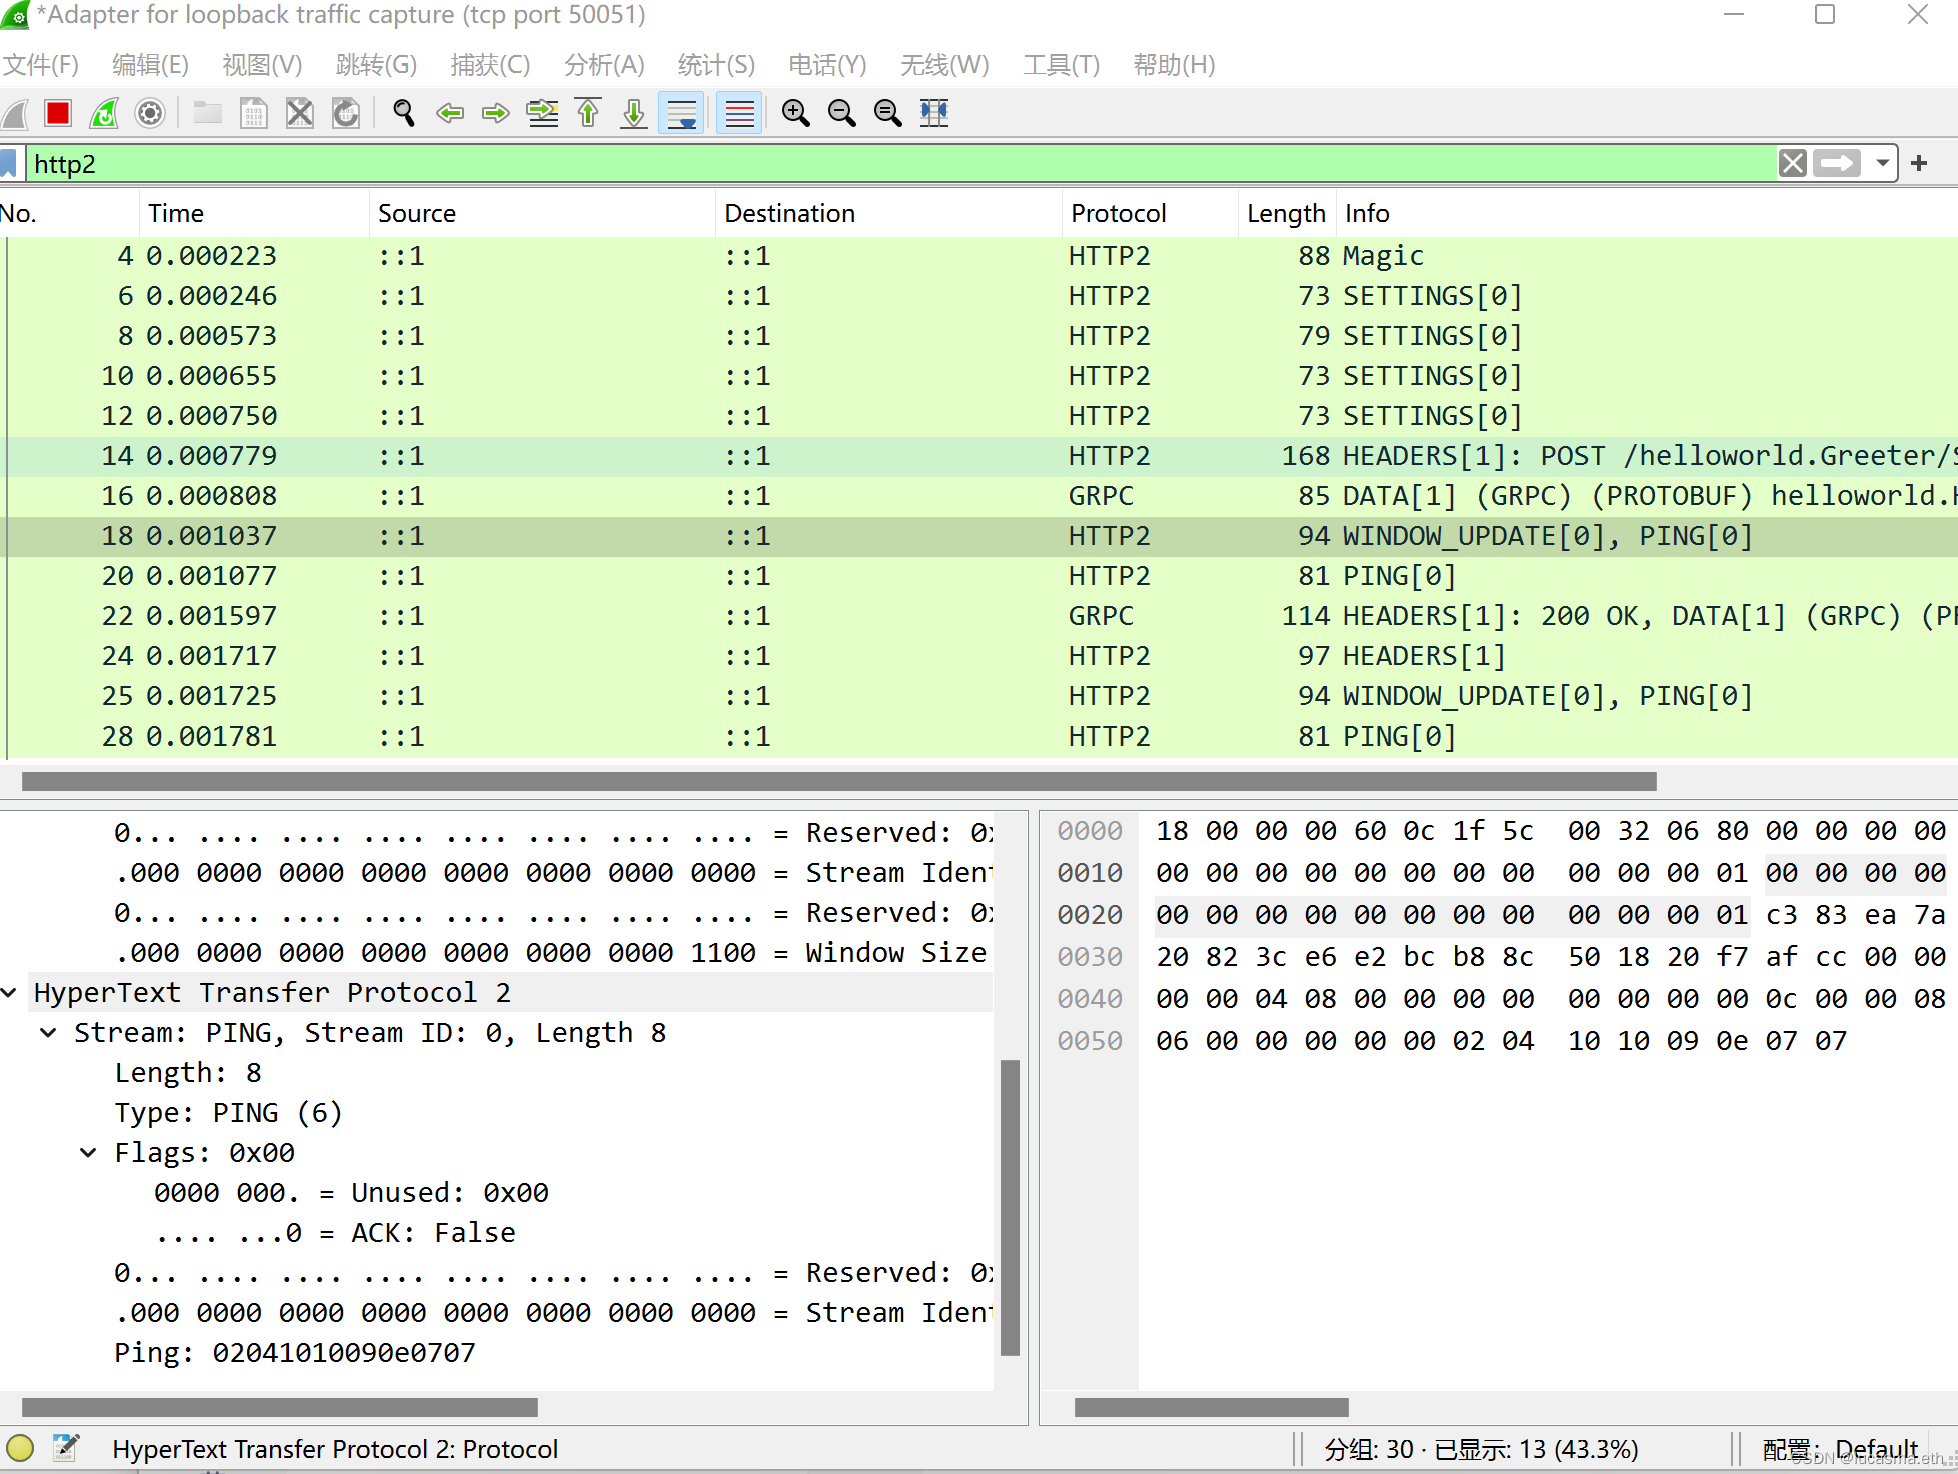Expand the Stream PING details
The height and width of the screenshot is (1474, 1958).
coord(57,1033)
